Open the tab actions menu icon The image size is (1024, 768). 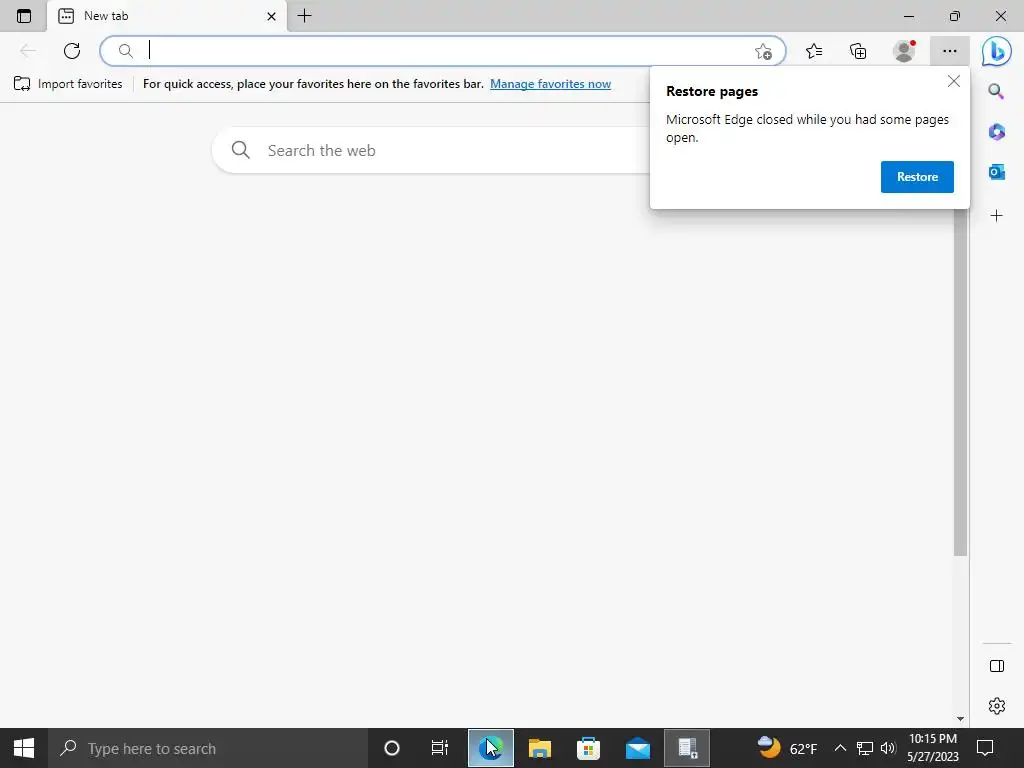coord(24,16)
